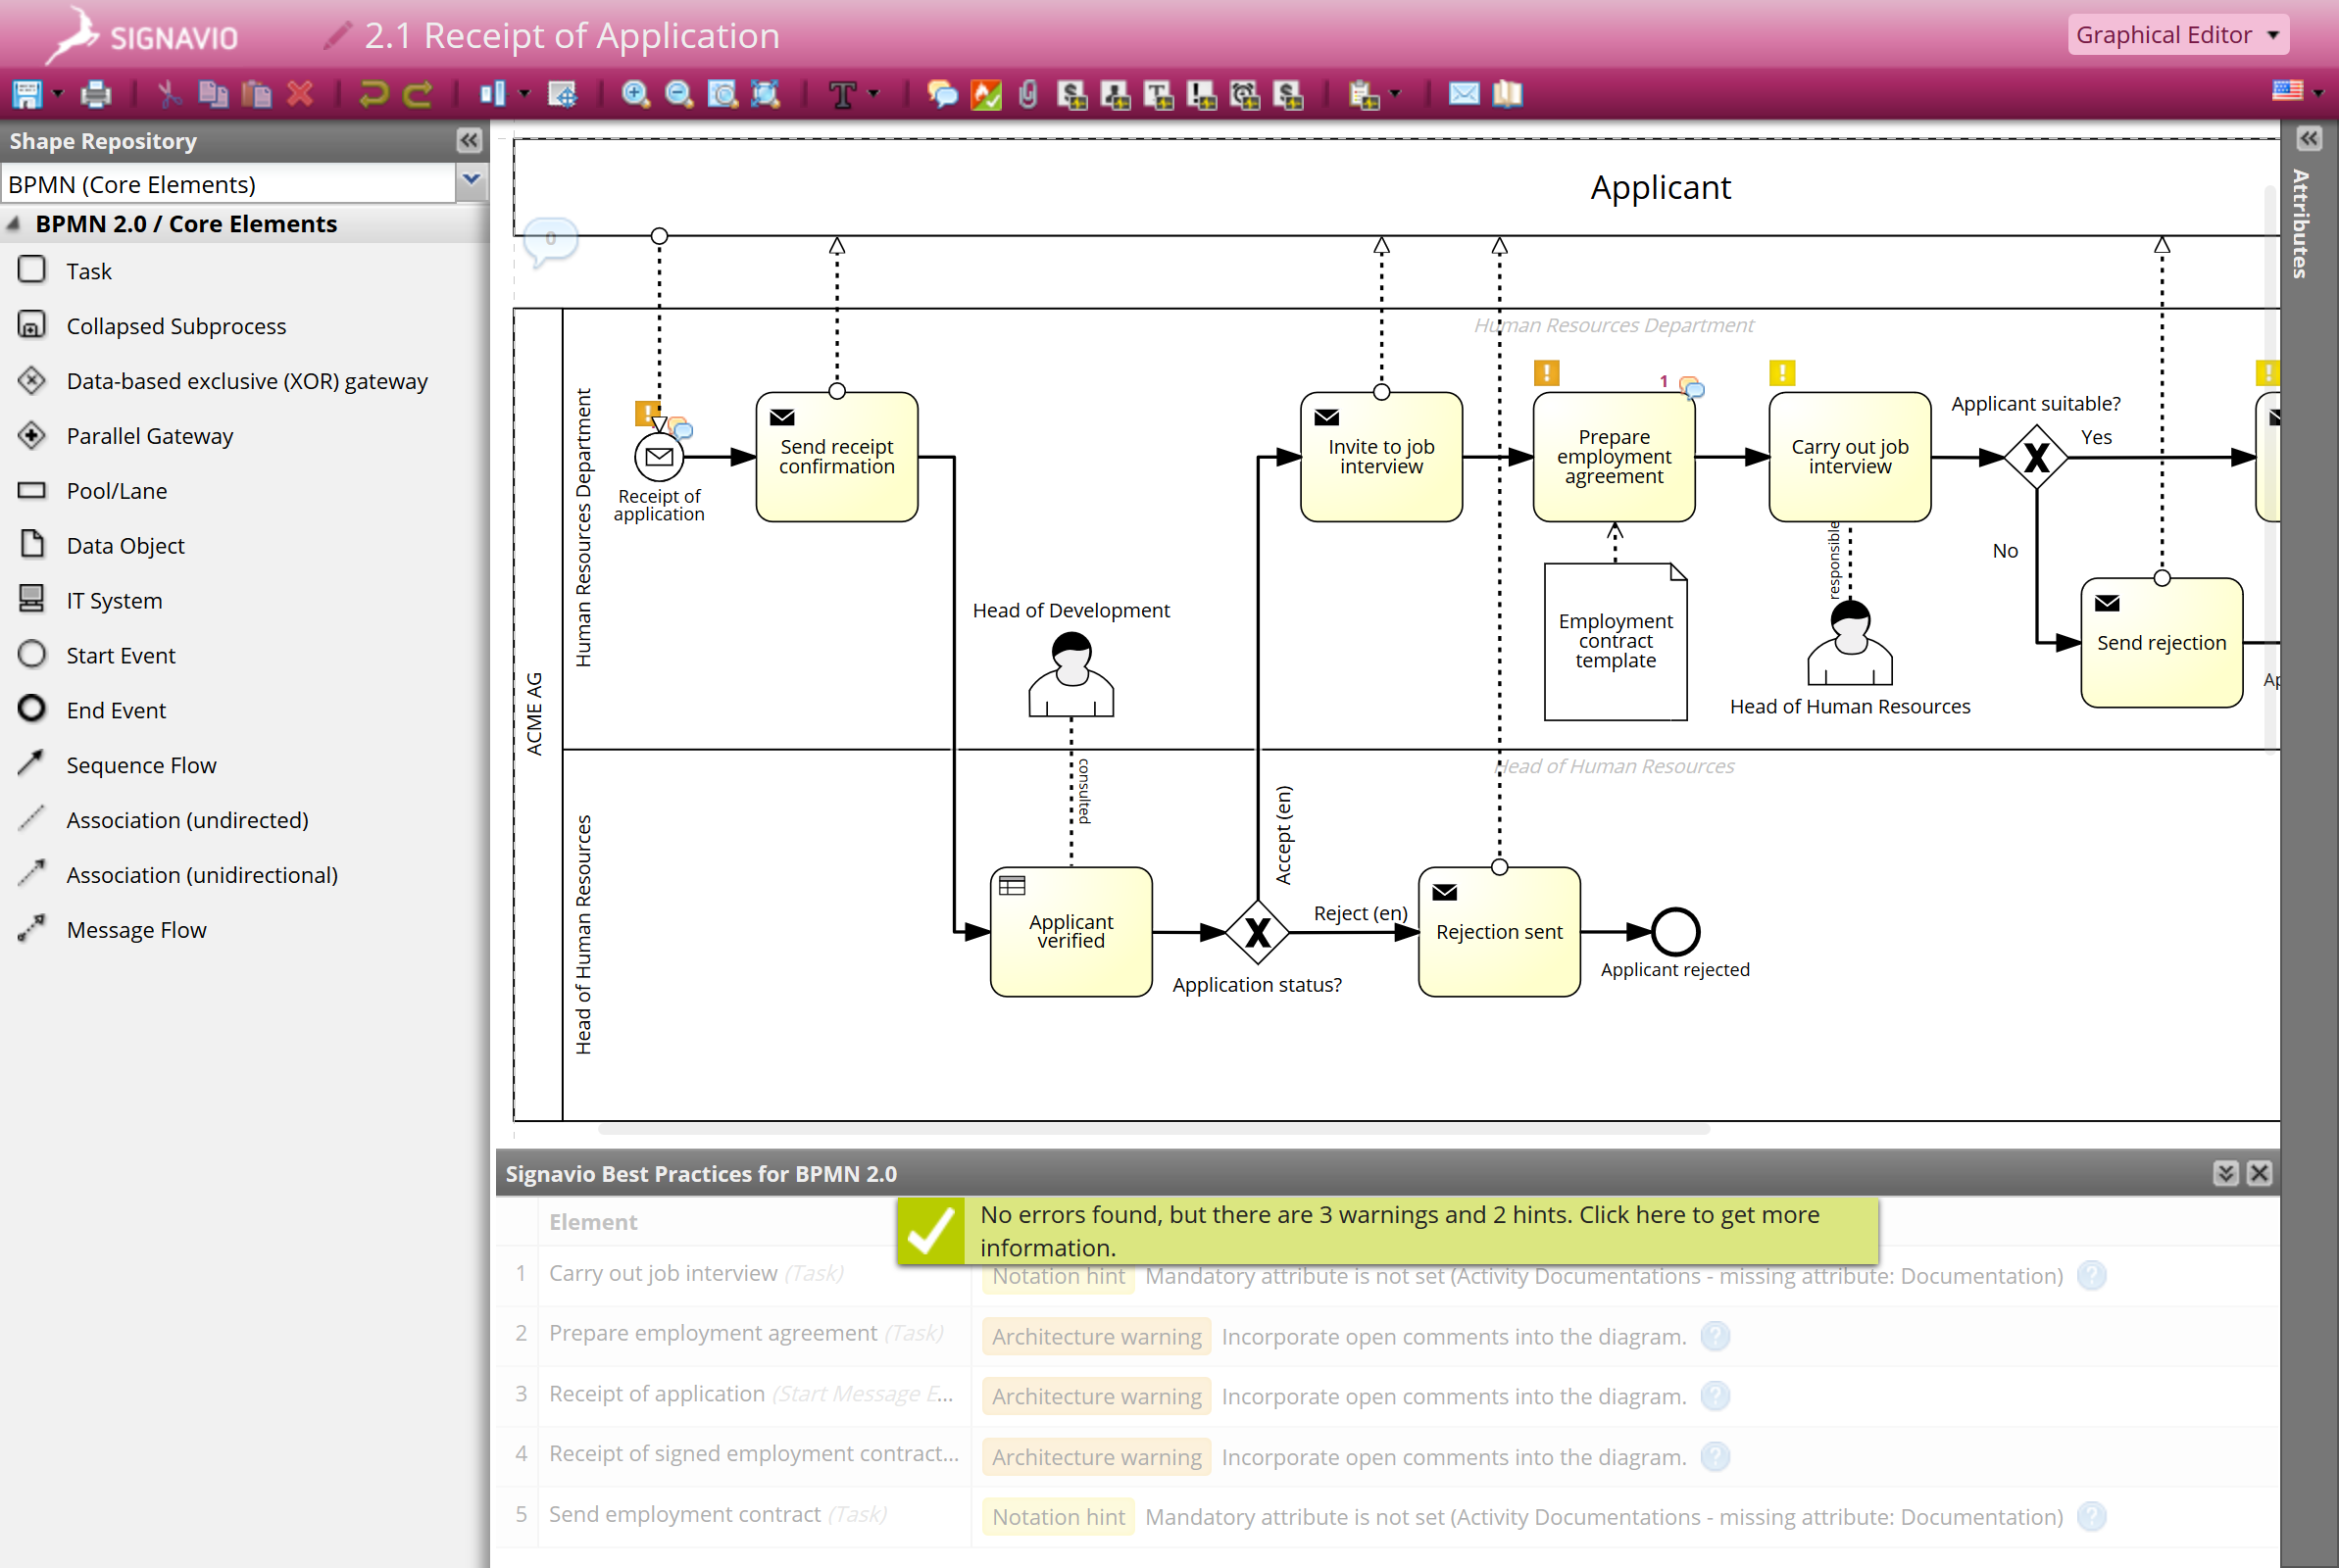Click the Undo icon in toolbar

(x=374, y=94)
